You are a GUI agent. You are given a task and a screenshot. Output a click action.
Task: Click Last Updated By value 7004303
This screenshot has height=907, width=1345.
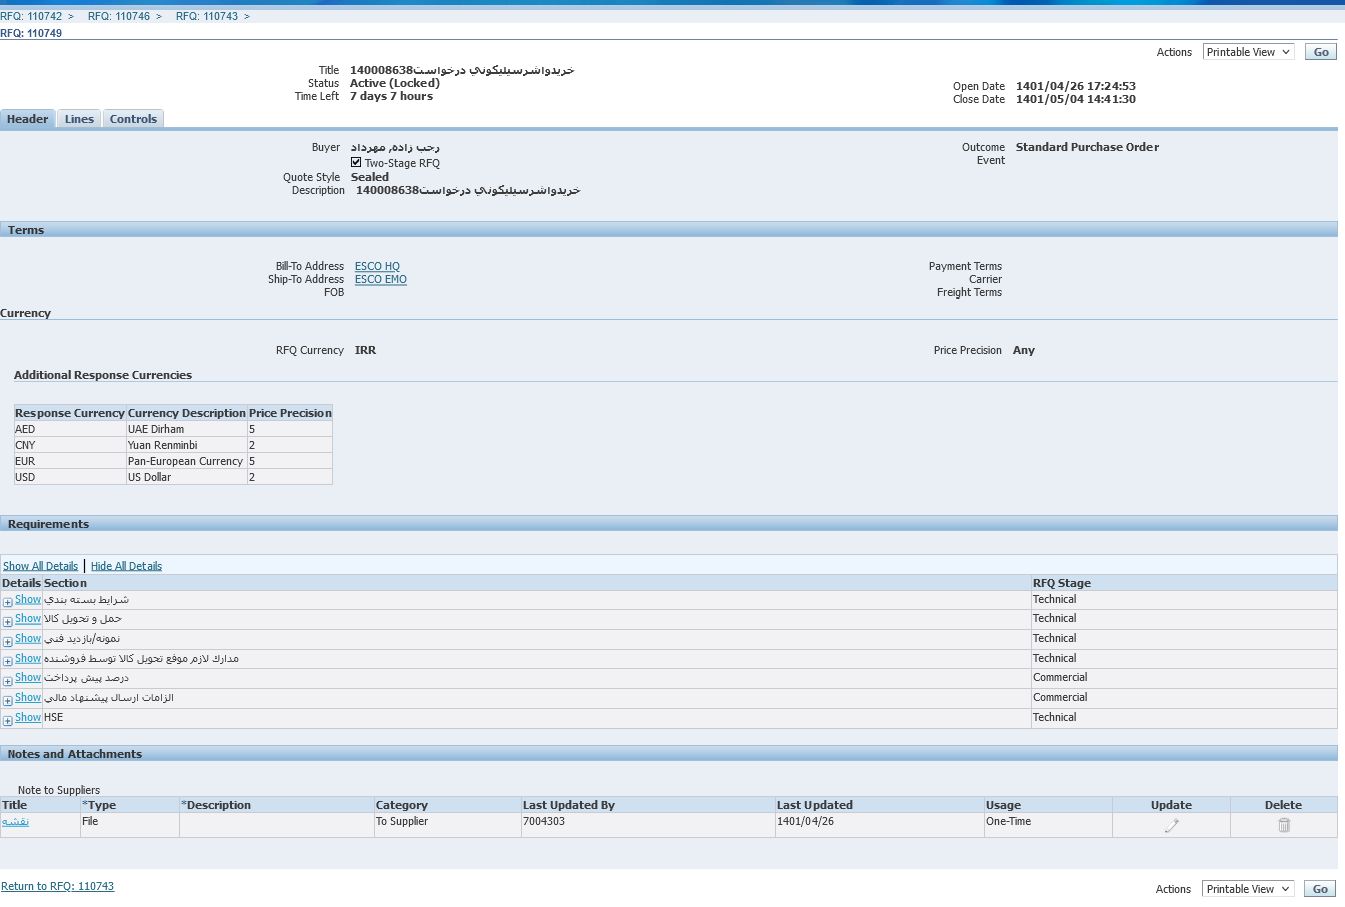click(544, 821)
